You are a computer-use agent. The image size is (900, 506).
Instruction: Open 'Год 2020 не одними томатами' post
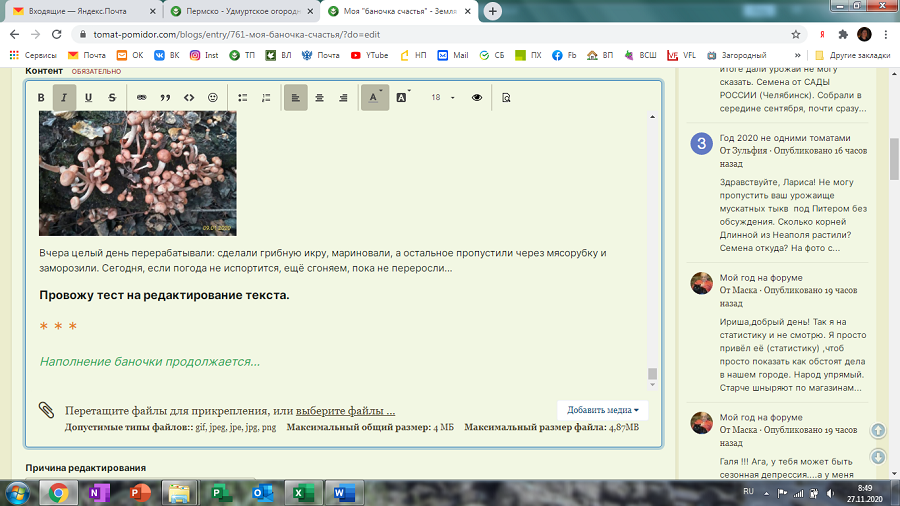click(x=784, y=138)
